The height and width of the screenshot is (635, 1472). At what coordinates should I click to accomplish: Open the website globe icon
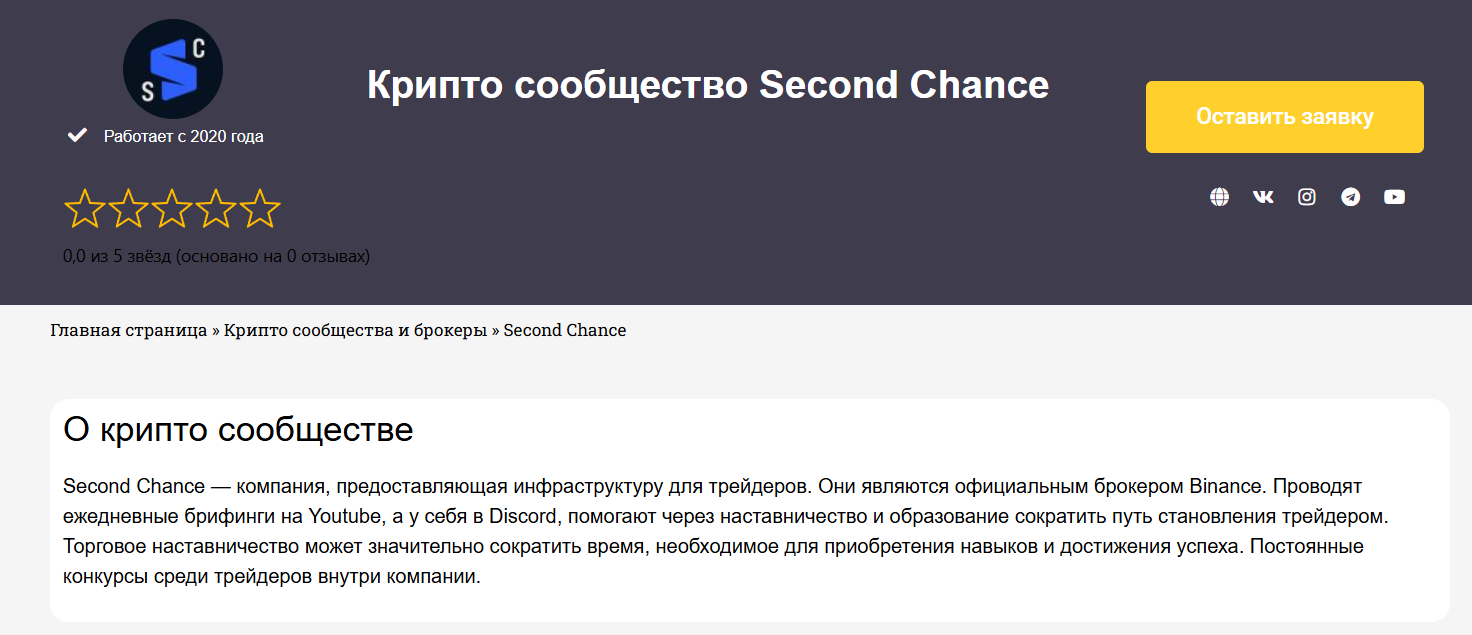[x=1219, y=197]
